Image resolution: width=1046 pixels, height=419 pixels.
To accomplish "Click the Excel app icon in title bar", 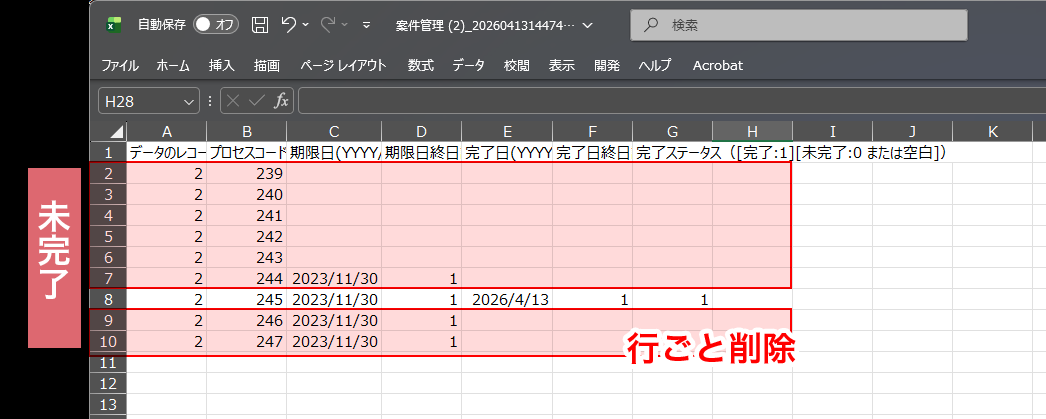I will (113, 25).
